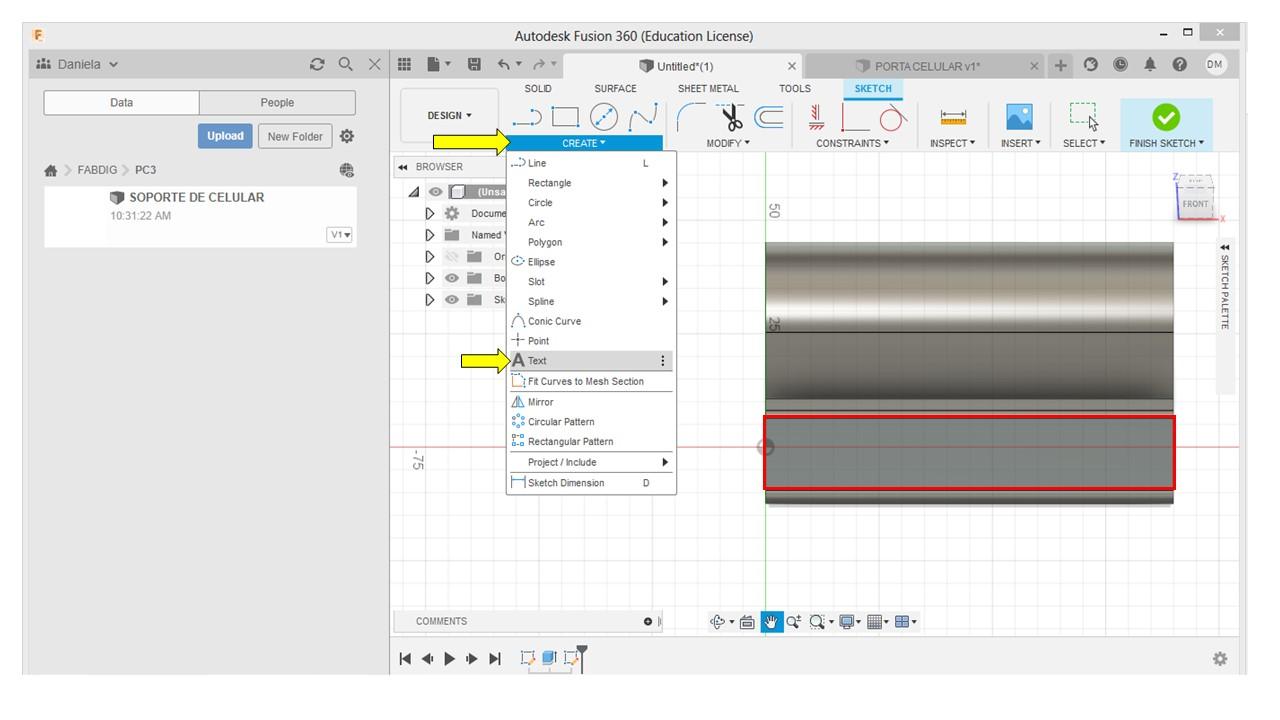Screen dimensions: 1280x720
Task: Click the Insert Image icon
Action: [1020, 117]
